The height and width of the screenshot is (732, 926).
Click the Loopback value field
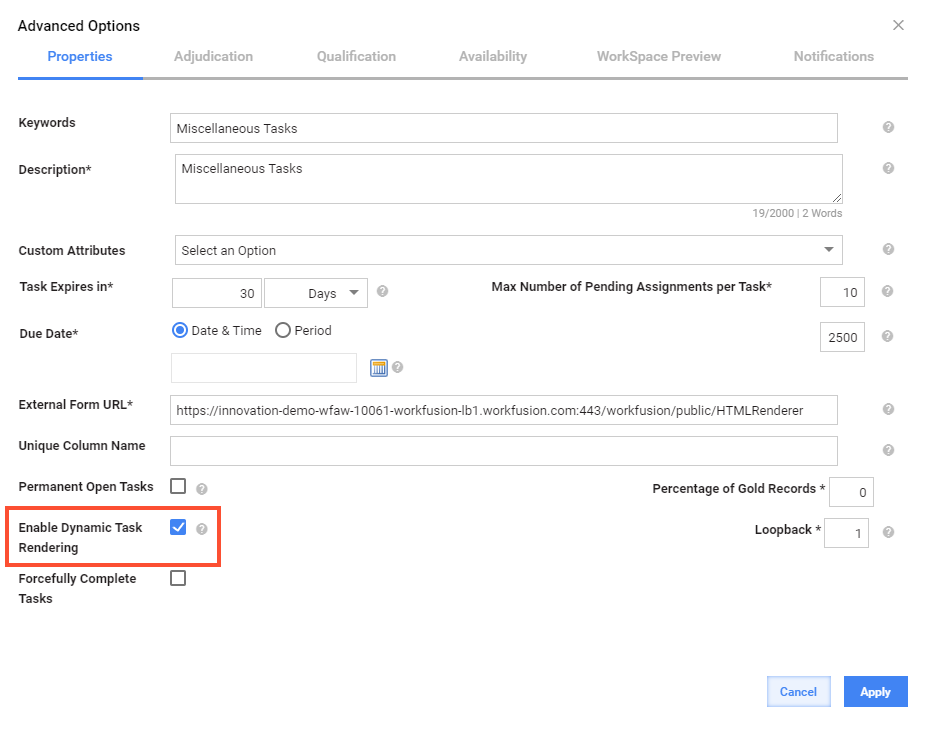[846, 533]
